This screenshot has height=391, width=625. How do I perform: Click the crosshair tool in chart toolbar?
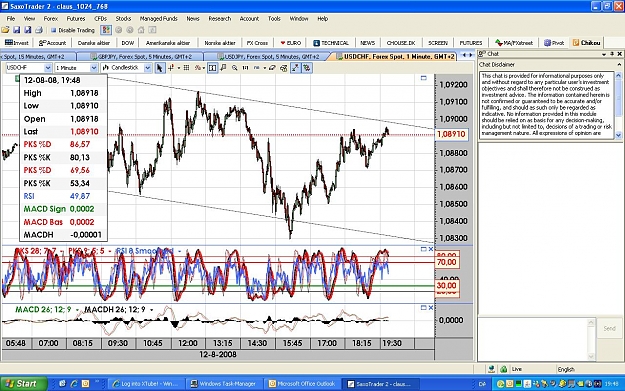(x=171, y=68)
